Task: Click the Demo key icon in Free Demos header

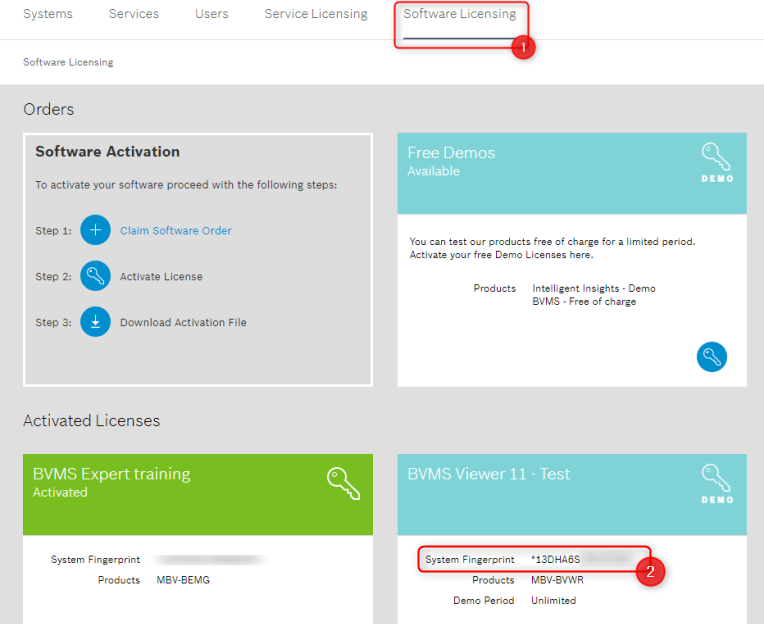Action: coord(716,161)
